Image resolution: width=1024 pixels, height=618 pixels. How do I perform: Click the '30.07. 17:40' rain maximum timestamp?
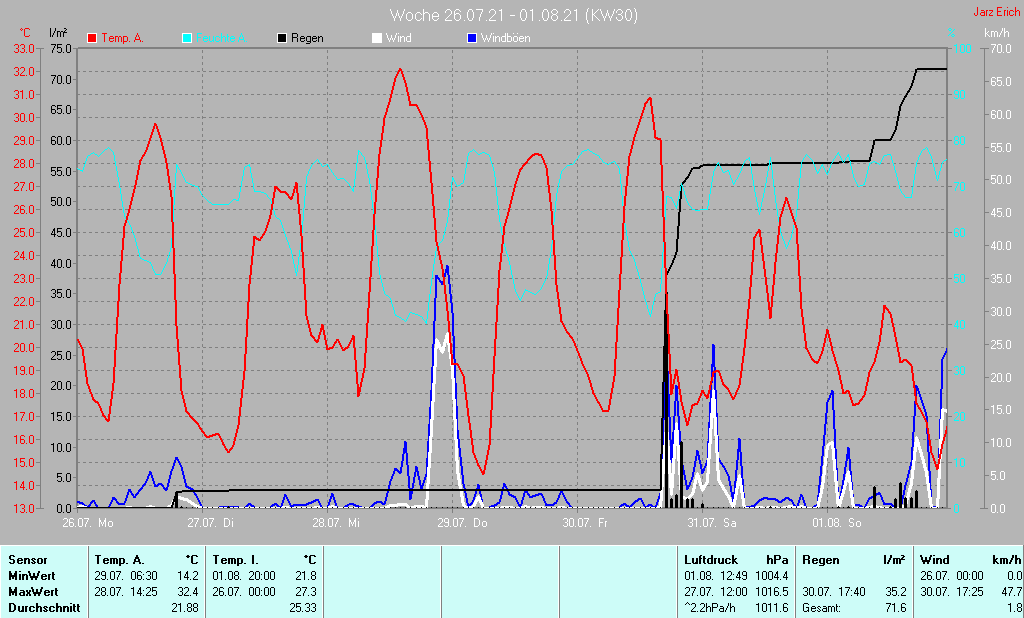(833, 592)
